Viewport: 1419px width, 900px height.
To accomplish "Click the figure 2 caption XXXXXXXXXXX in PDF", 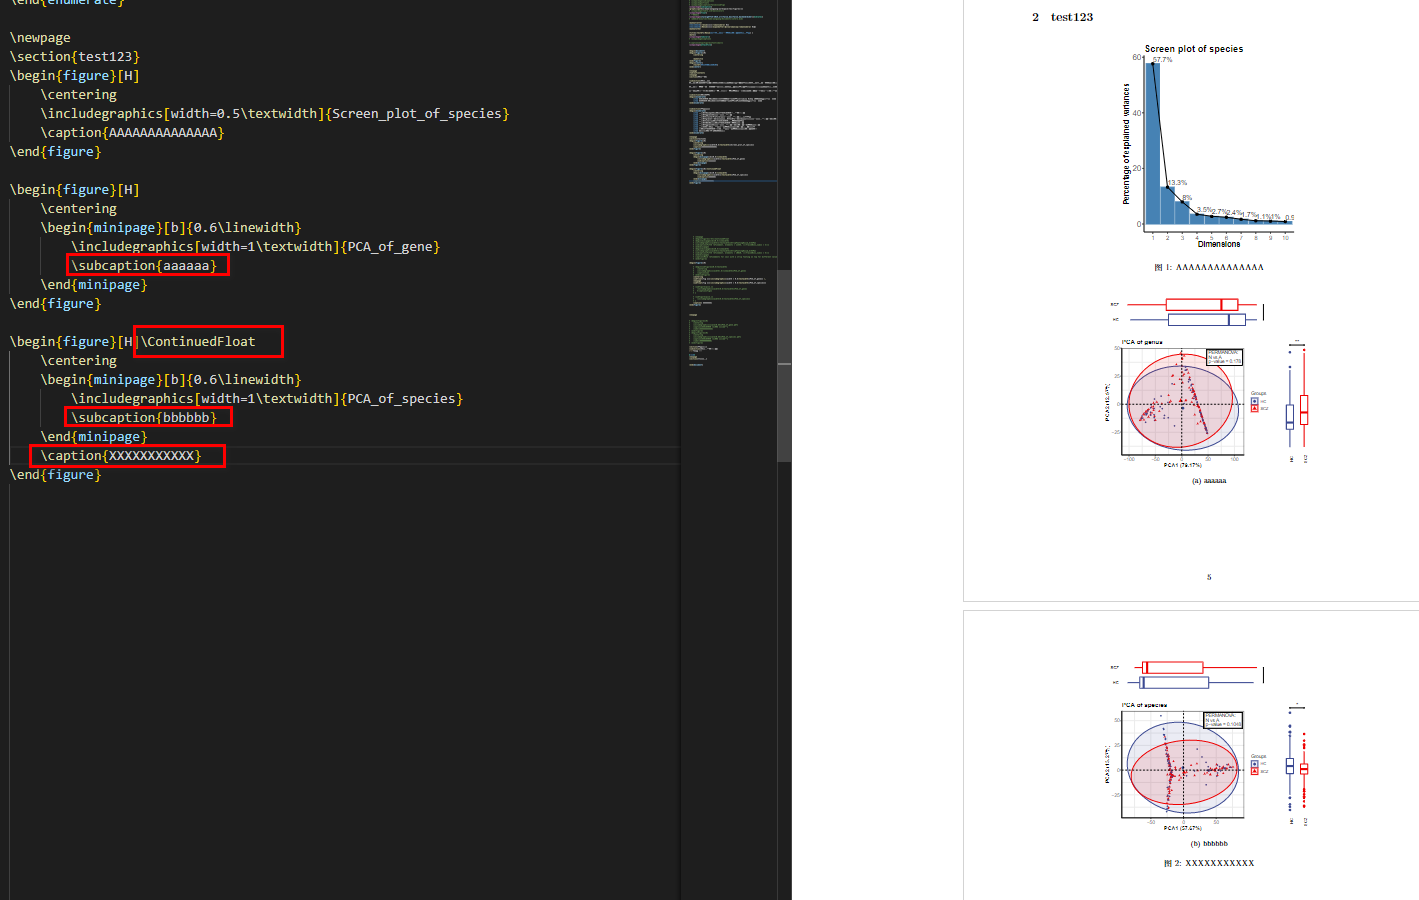I will coord(1209,863).
